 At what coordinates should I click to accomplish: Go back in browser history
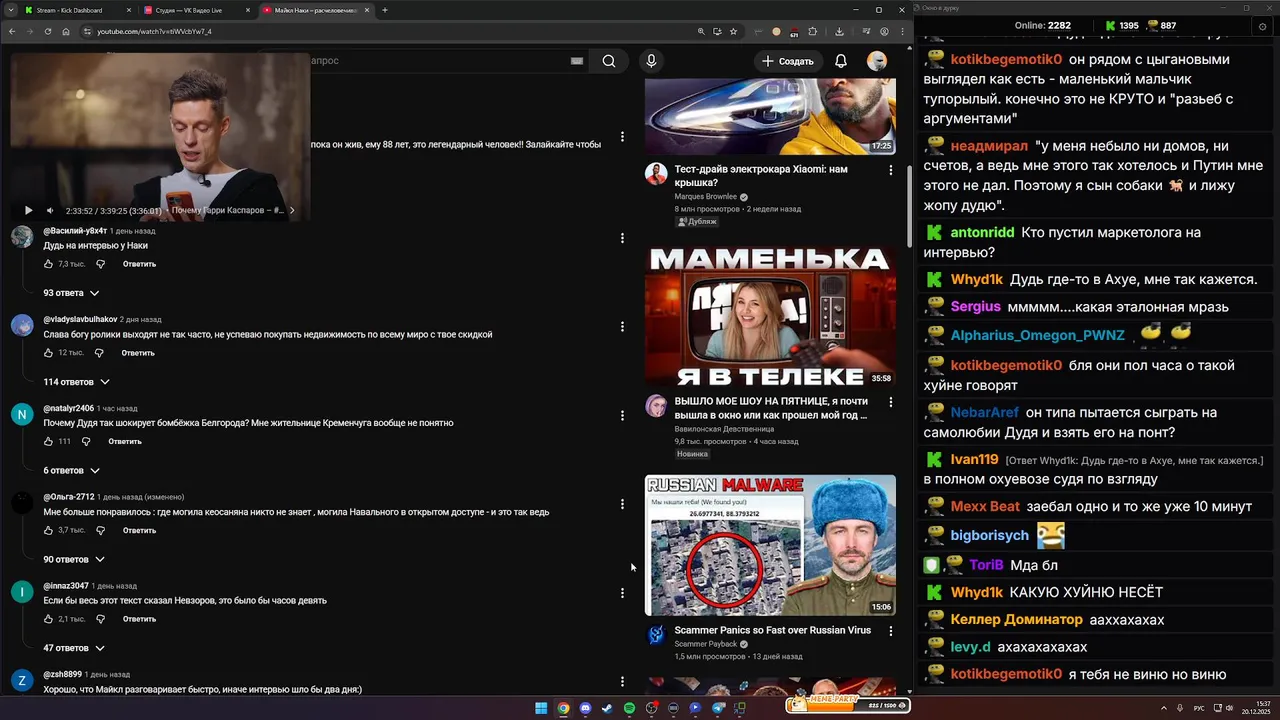click(x=11, y=31)
